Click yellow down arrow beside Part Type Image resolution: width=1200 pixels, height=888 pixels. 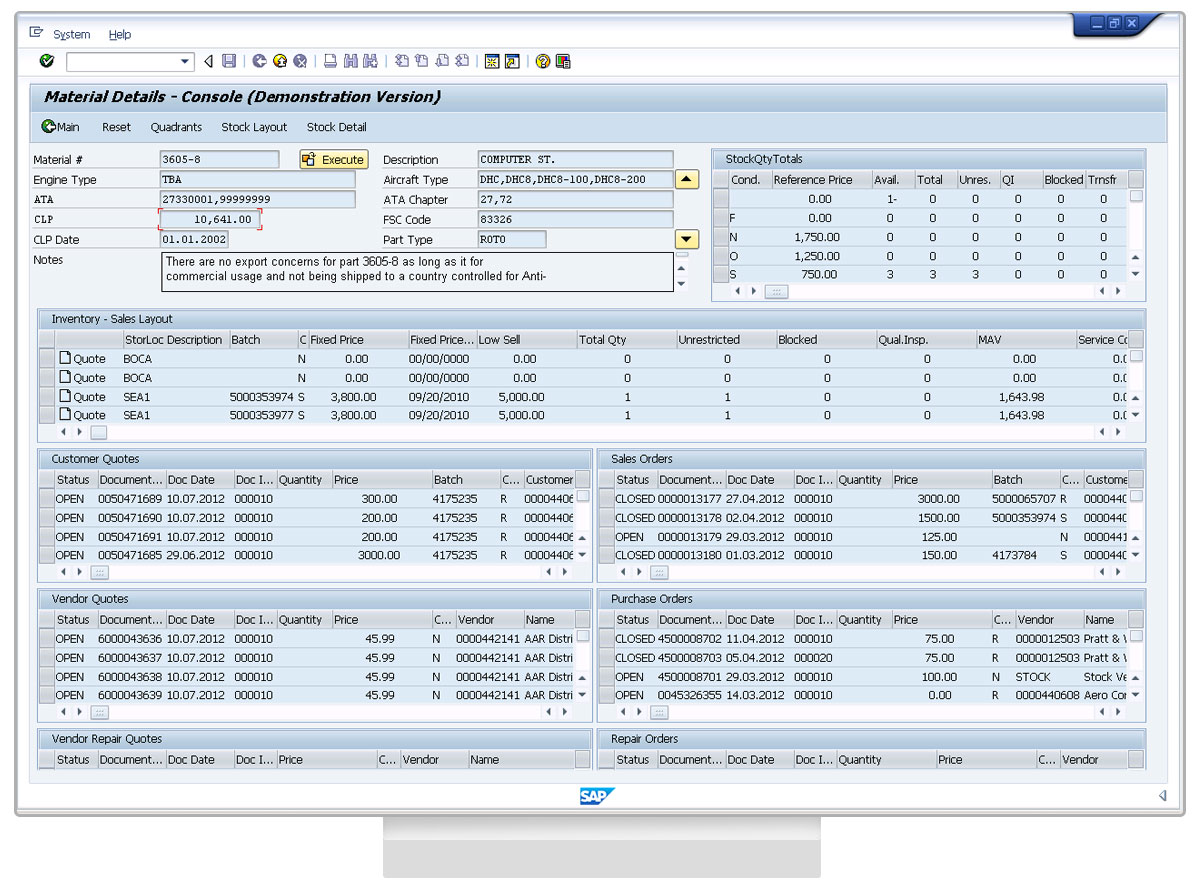[x=686, y=240]
